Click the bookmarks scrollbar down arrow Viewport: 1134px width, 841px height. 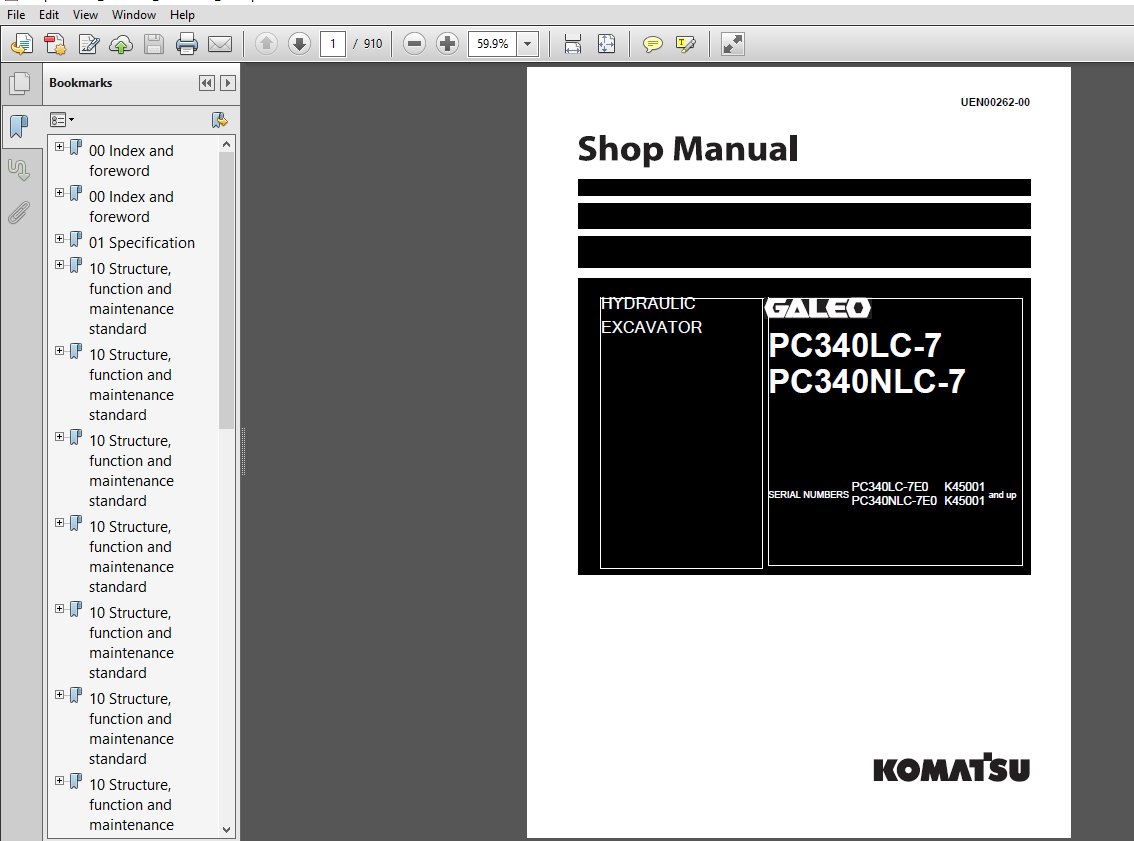tap(226, 829)
